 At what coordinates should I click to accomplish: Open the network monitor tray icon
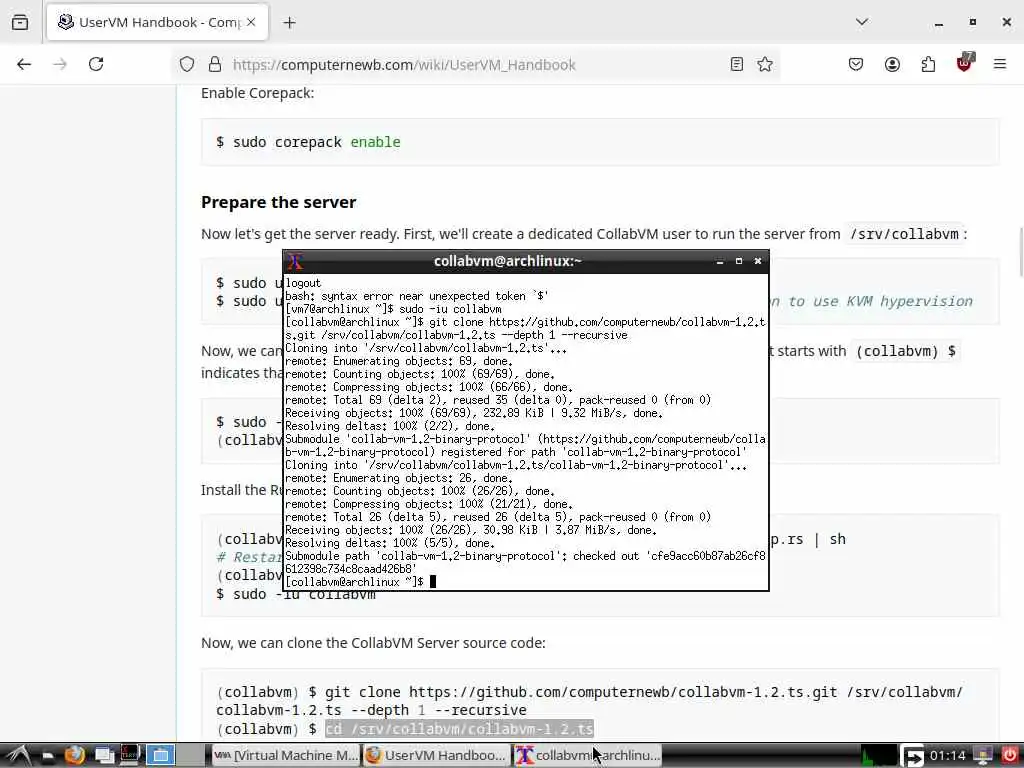[x=982, y=756]
